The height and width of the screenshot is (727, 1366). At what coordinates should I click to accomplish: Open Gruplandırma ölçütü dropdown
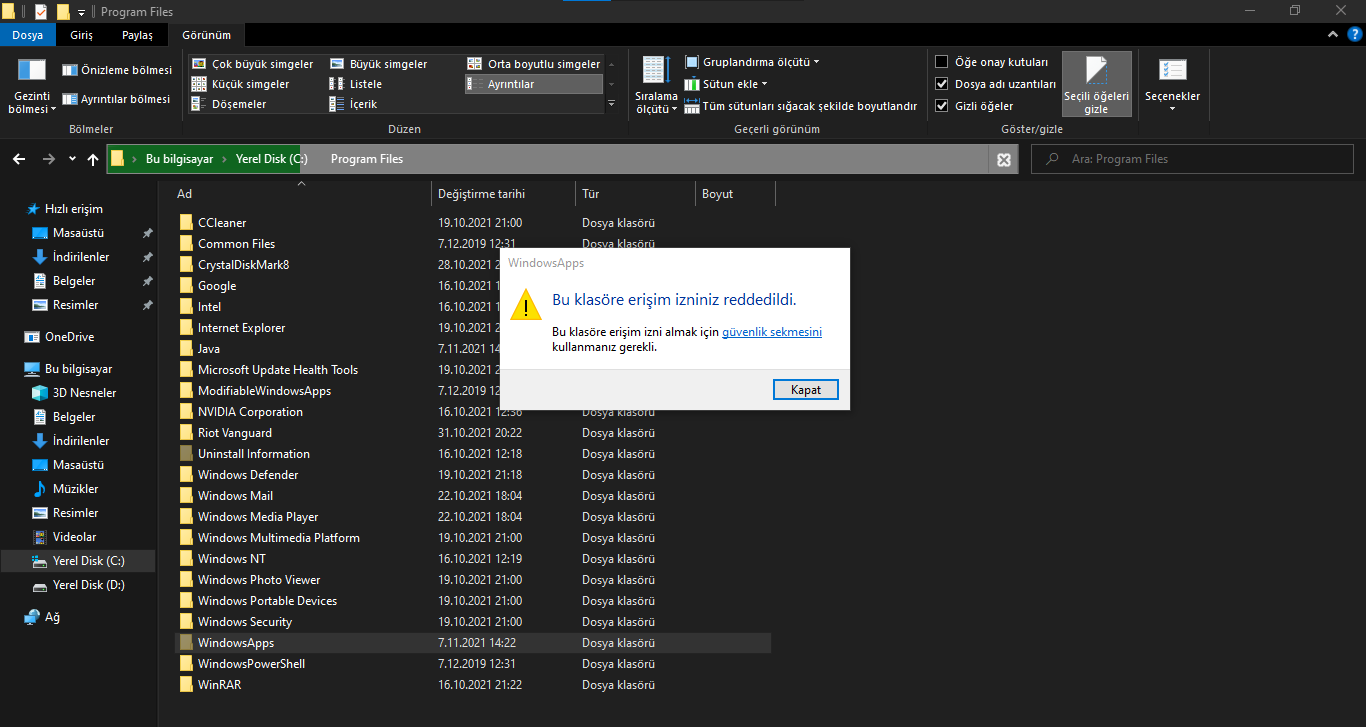tap(752, 62)
